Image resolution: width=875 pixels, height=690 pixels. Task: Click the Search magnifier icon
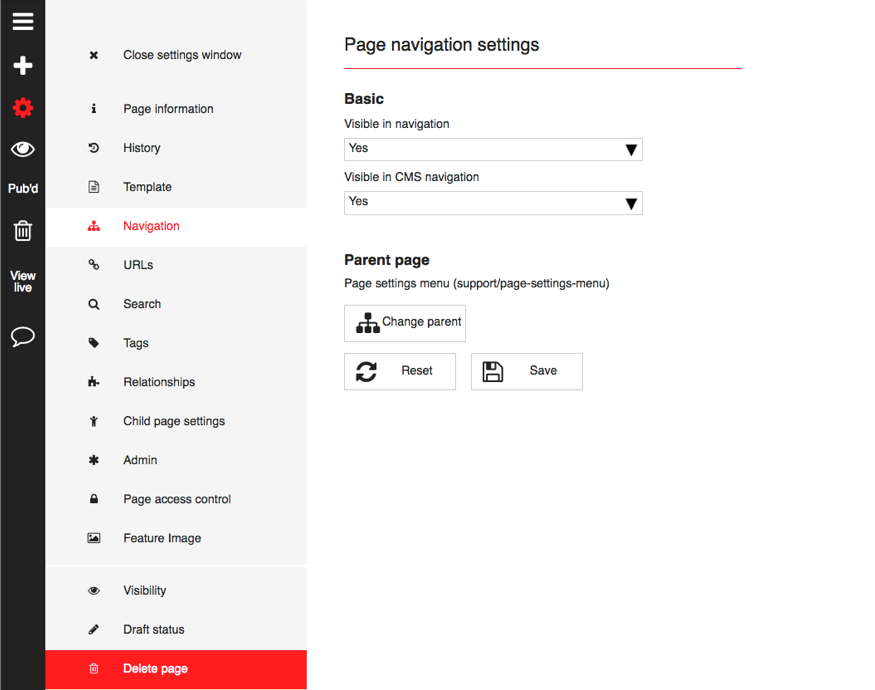click(94, 304)
